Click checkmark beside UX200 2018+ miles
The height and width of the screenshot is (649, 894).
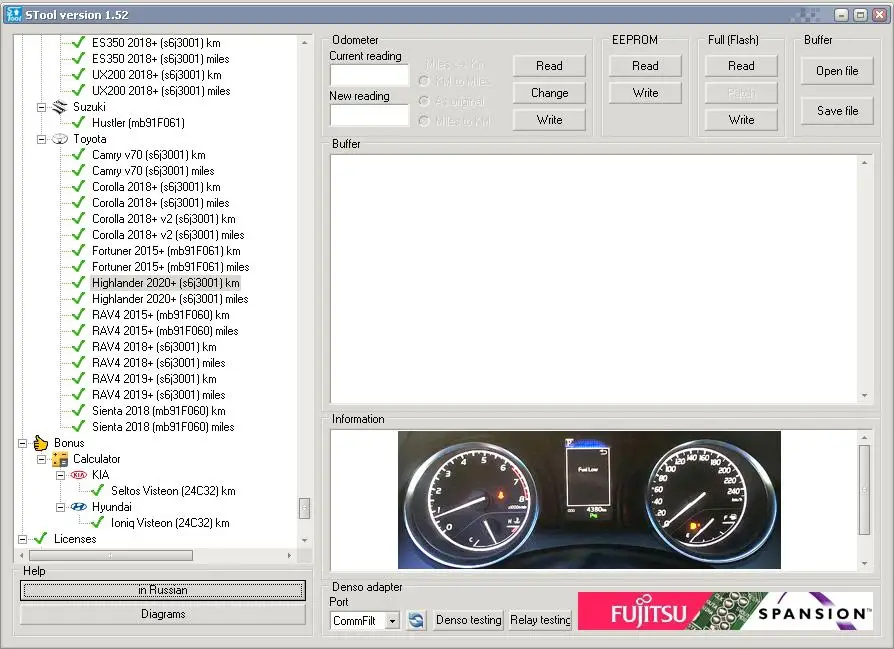point(79,90)
